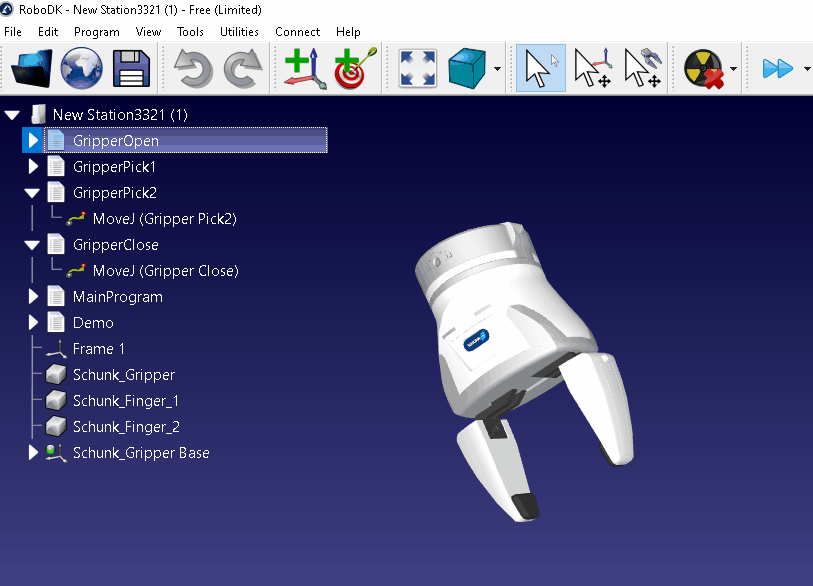Screen dimensions: 813x586
Task: Open the view cube dropdown arrow
Action: 497,68
